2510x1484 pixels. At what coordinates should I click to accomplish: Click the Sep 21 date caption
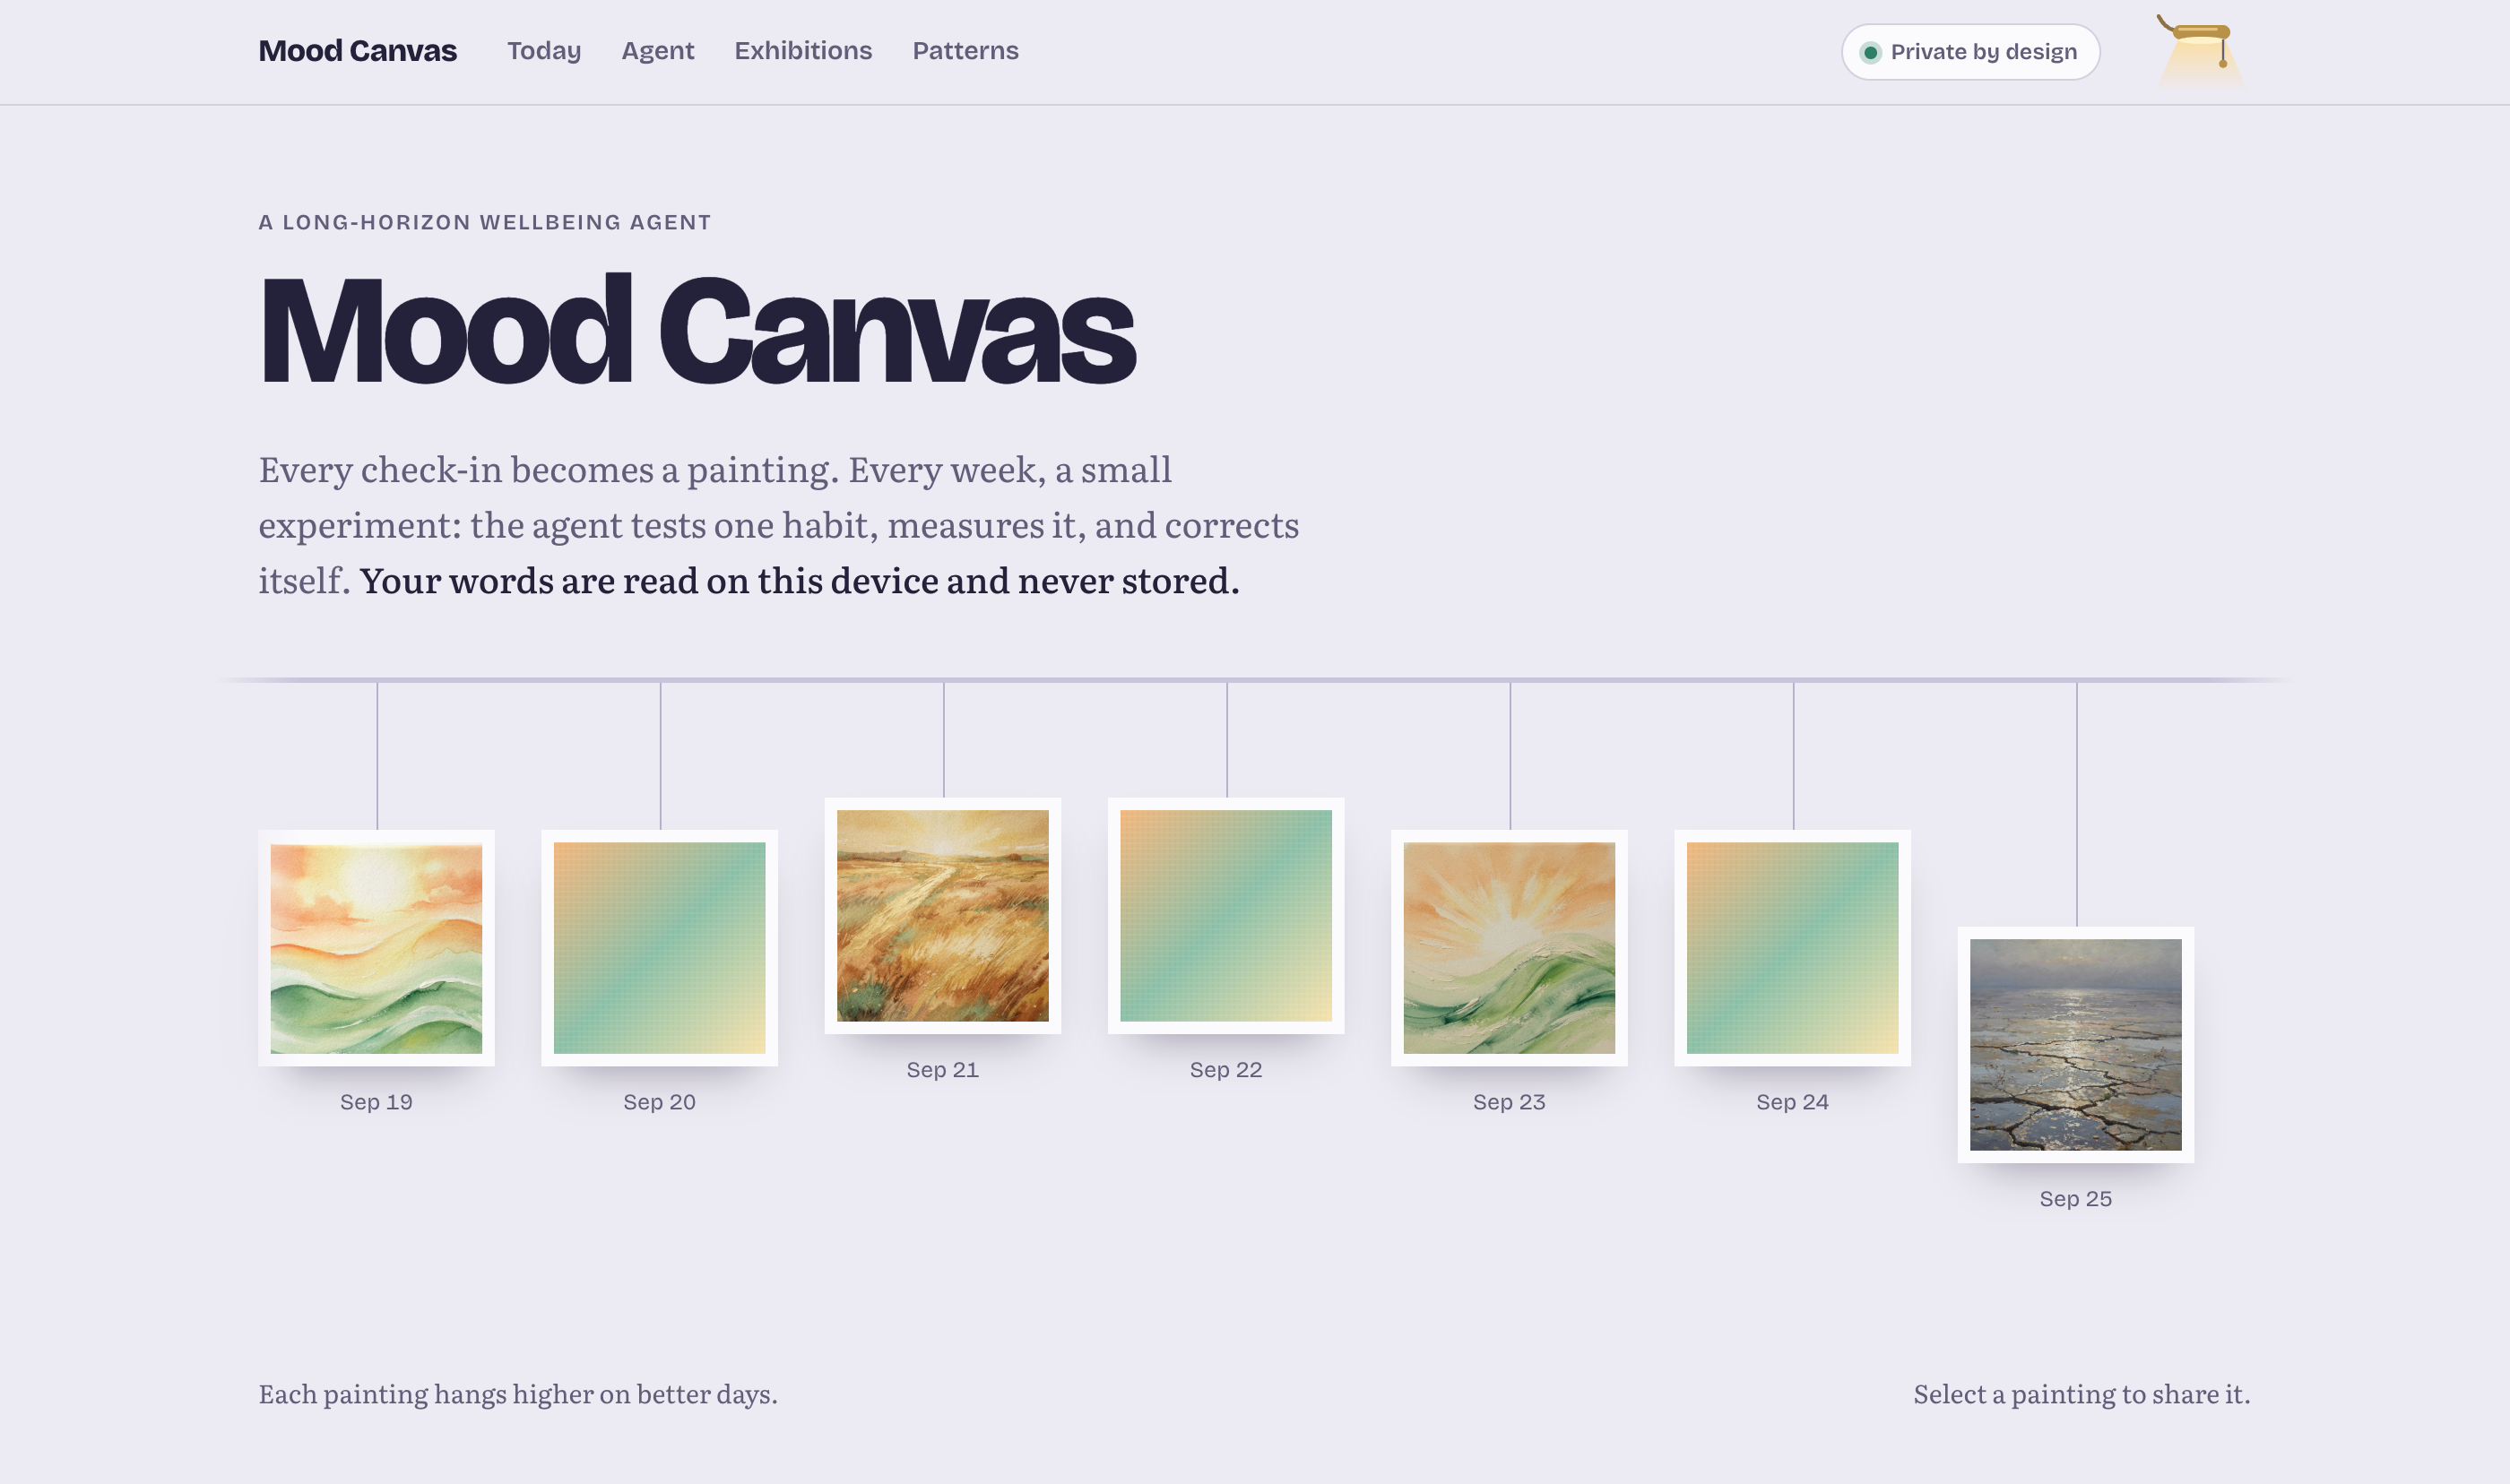[x=943, y=1070]
